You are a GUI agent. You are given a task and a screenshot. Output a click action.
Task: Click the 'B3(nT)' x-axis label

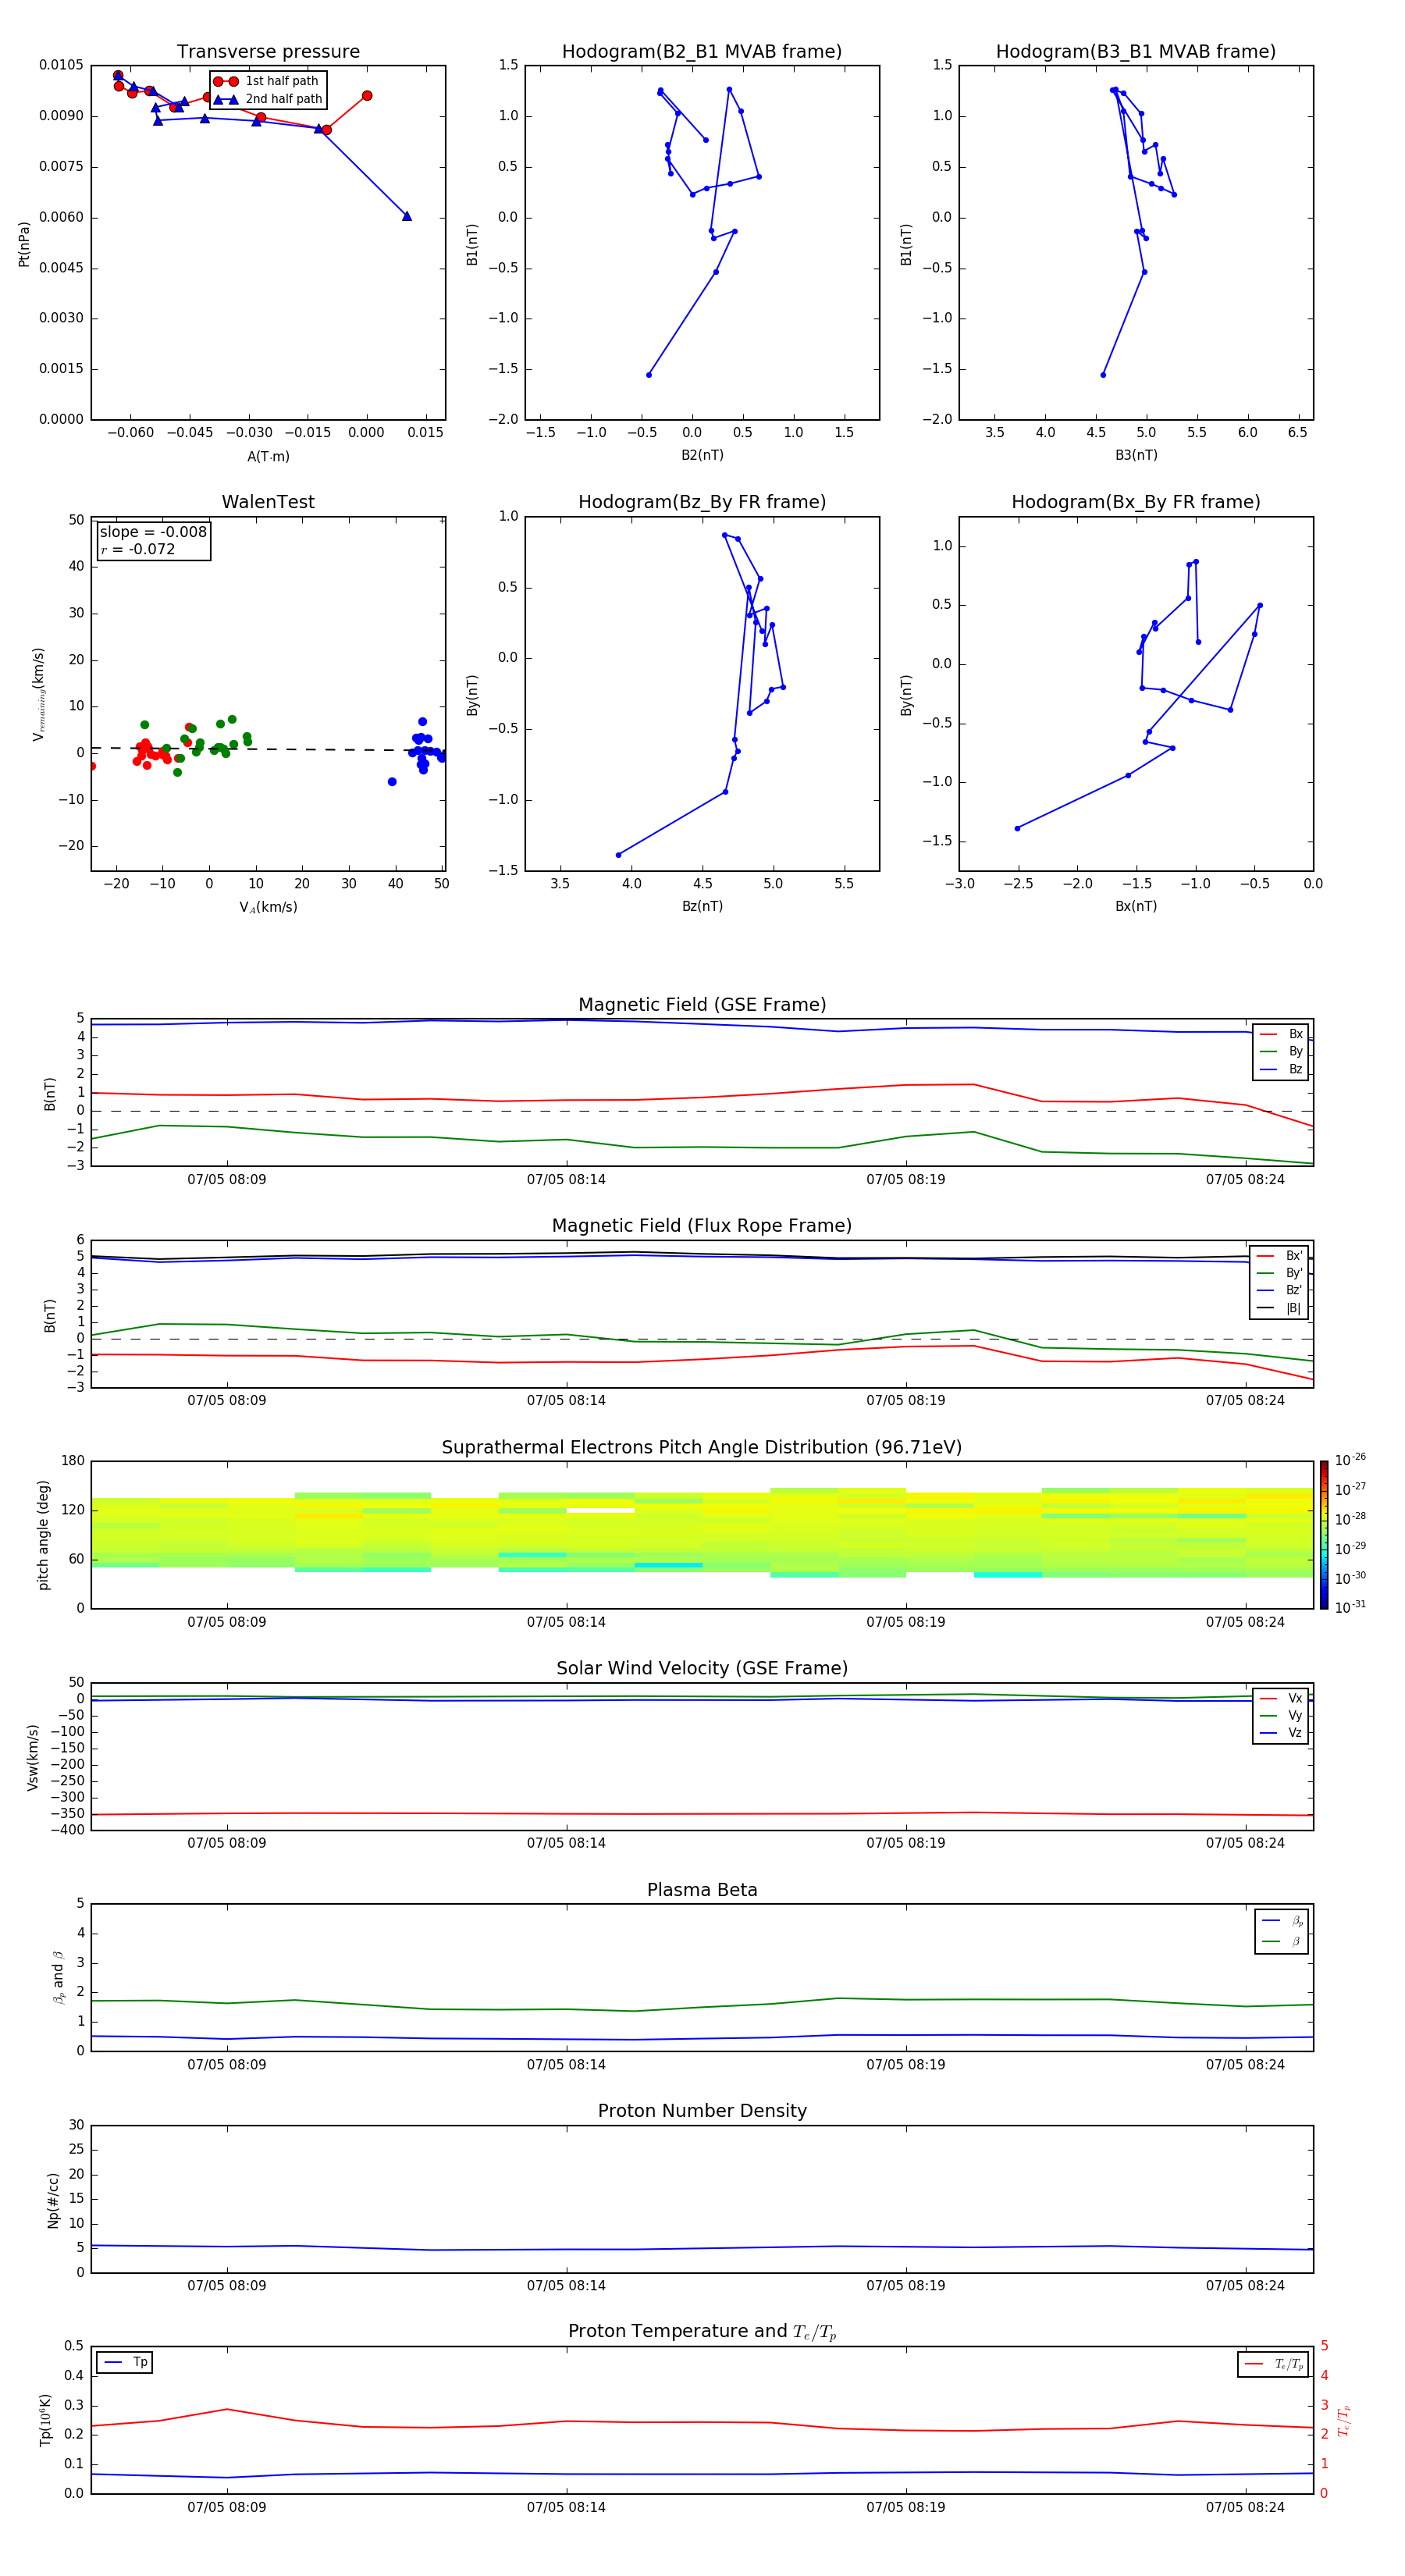pos(1136,456)
